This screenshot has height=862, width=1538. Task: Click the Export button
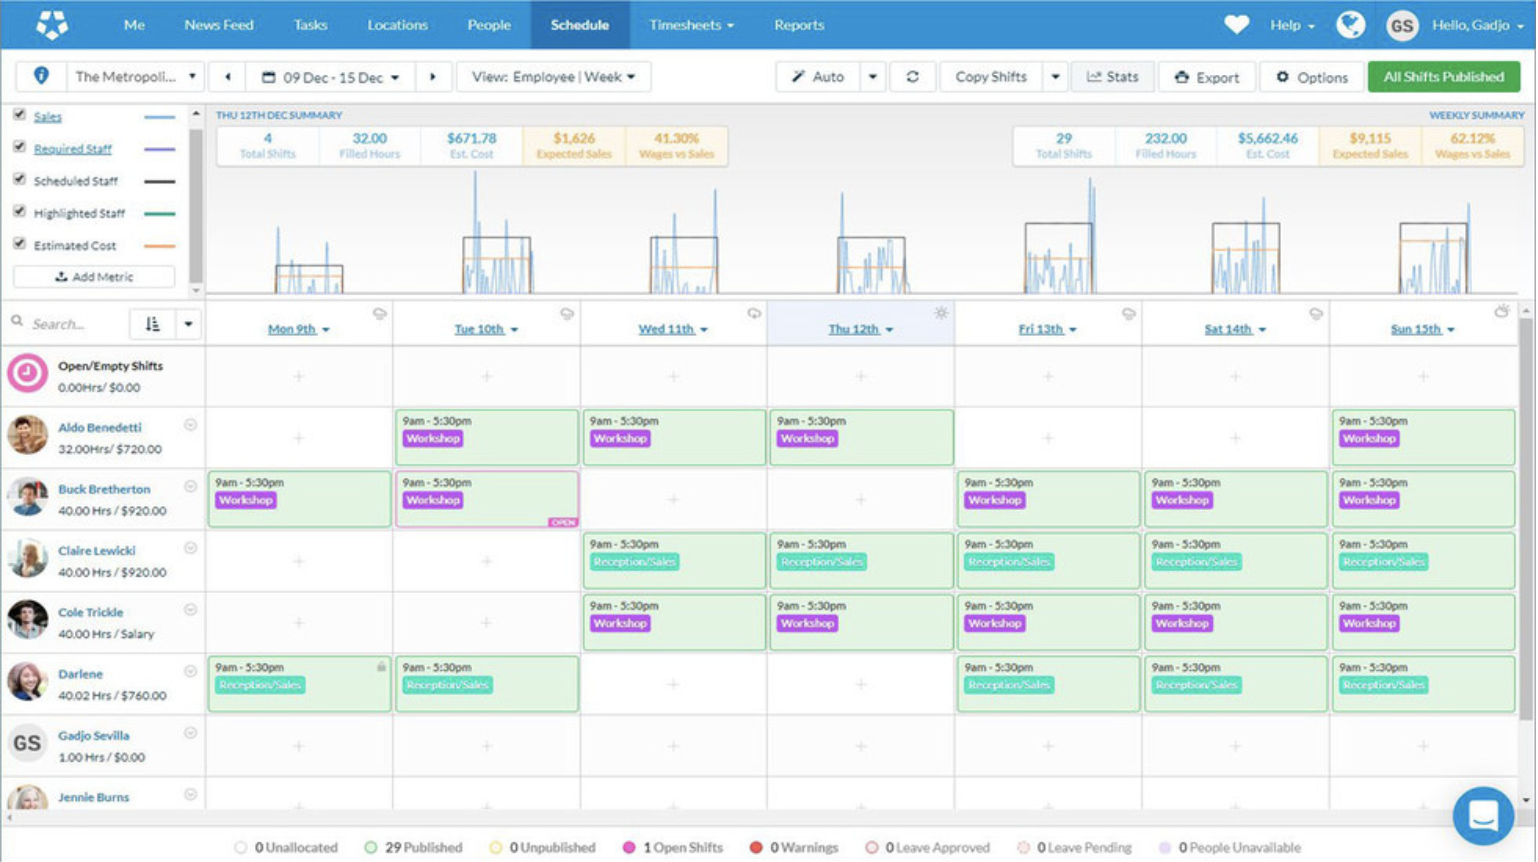point(1206,77)
